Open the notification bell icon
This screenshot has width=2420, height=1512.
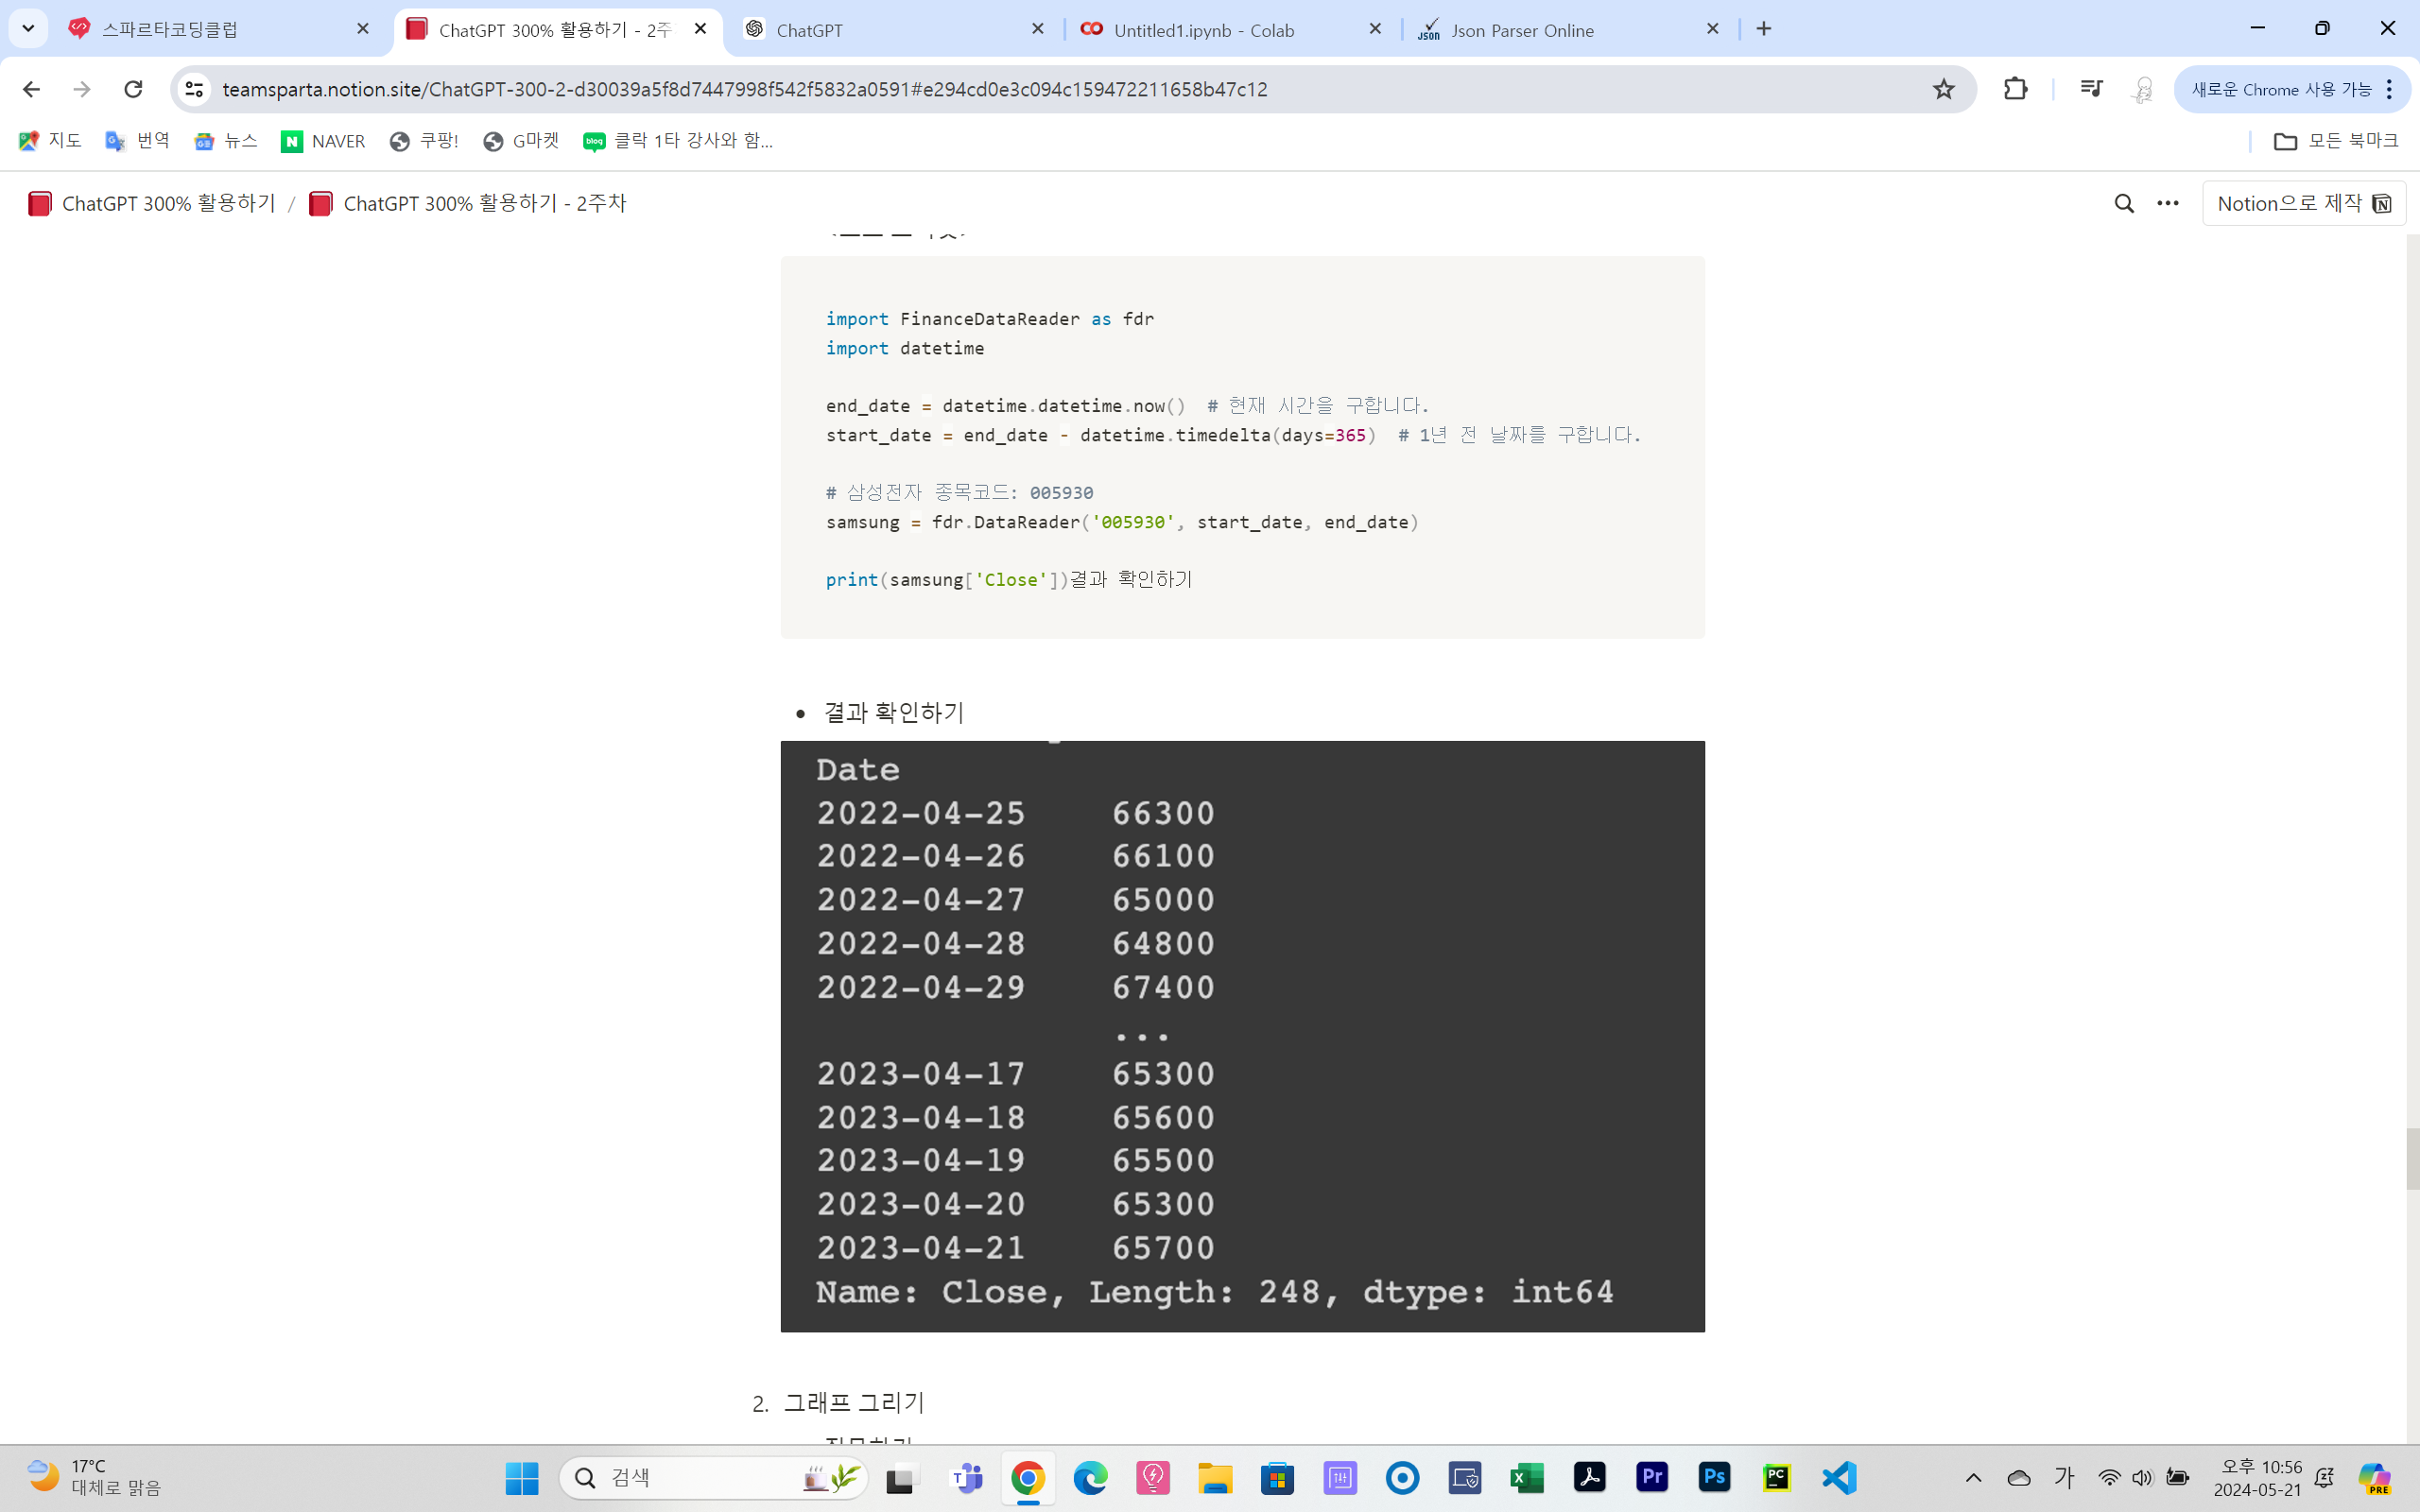(2324, 1478)
